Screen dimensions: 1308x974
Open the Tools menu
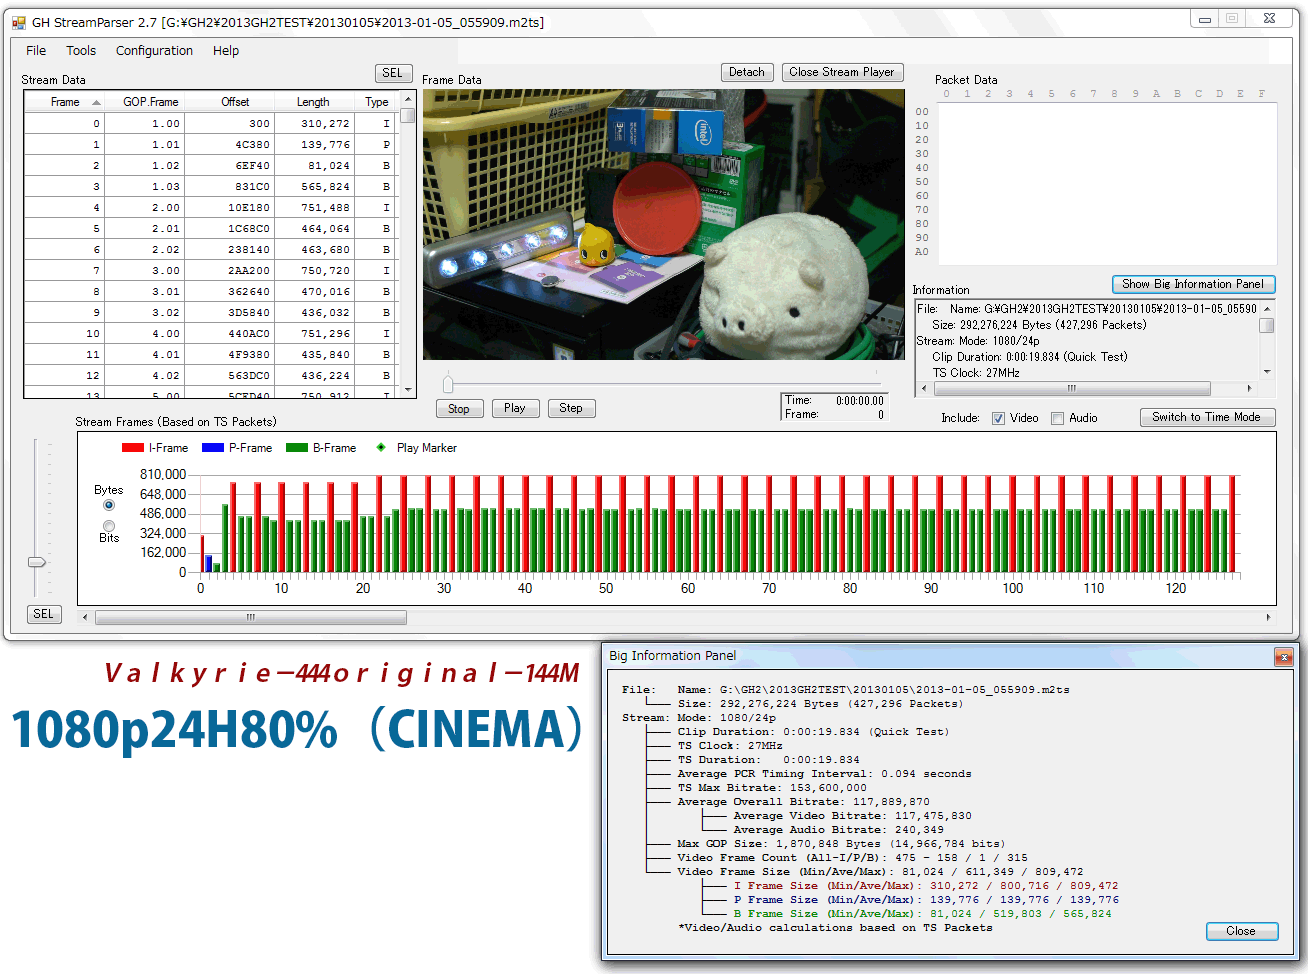(x=81, y=51)
